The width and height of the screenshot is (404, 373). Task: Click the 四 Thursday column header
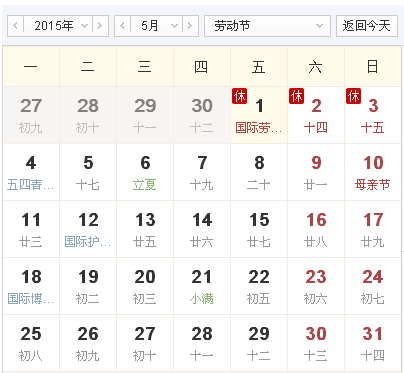pos(202,66)
